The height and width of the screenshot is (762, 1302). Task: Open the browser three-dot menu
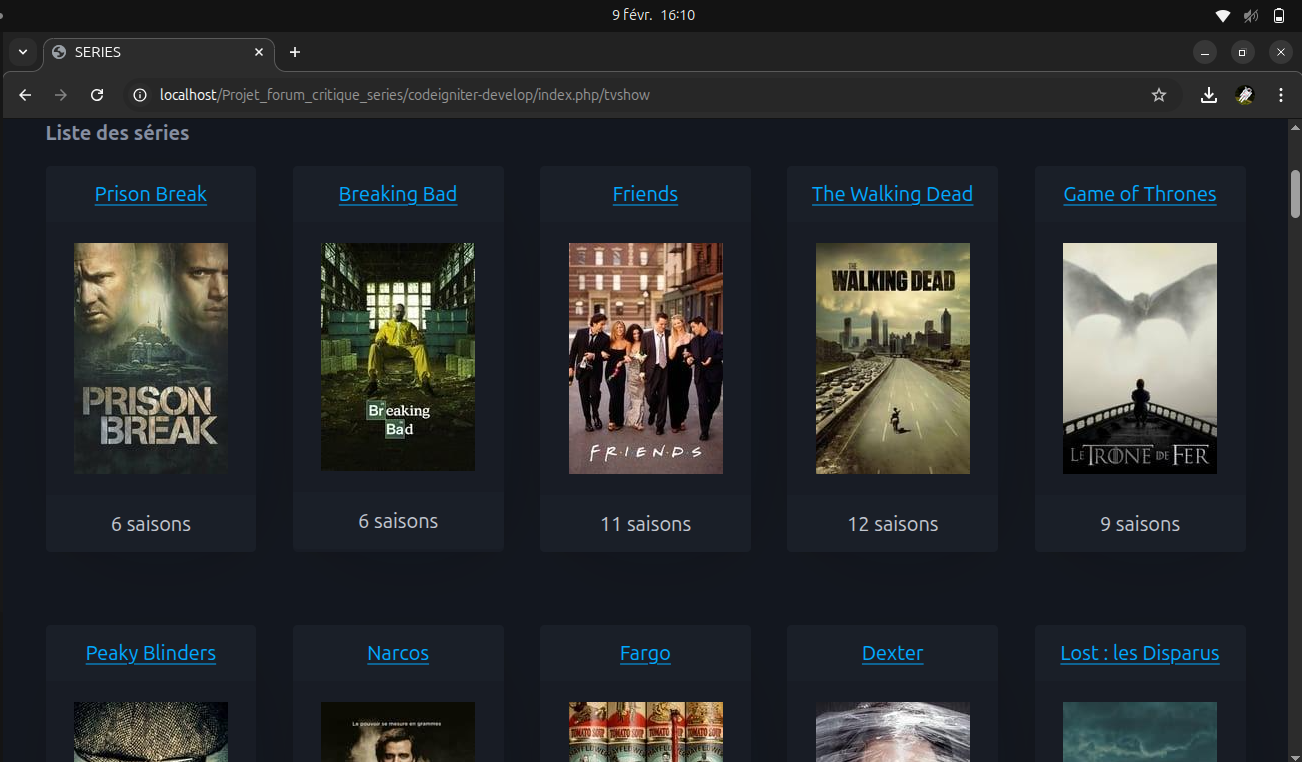pyautogui.click(x=1280, y=95)
